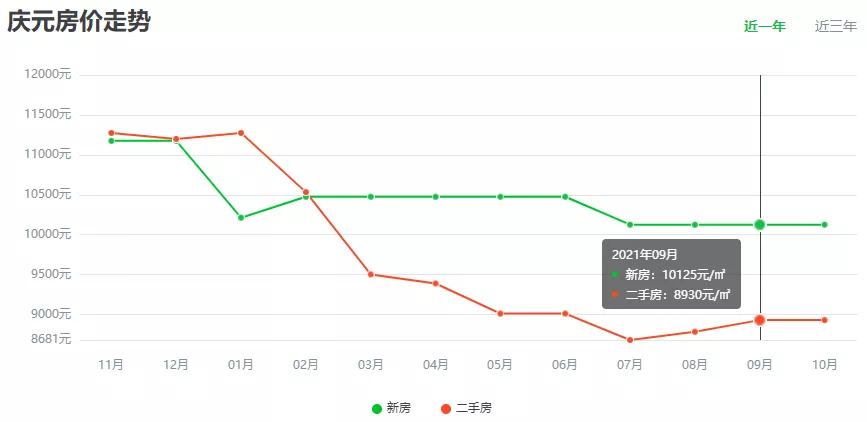Click the red 二手房 legend dot

(445, 408)
